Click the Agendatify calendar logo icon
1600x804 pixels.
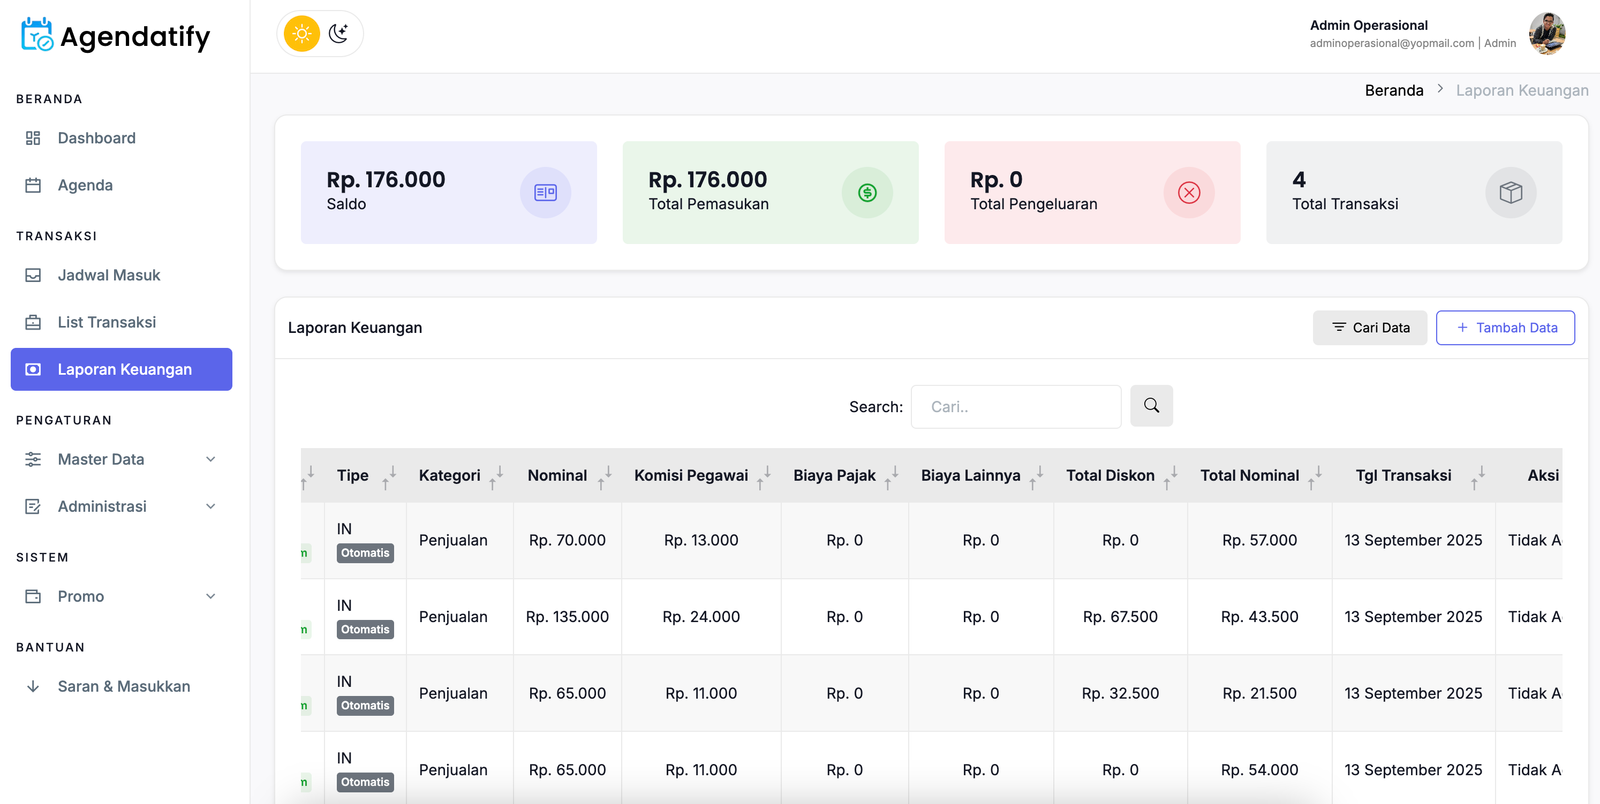point(37,35)
